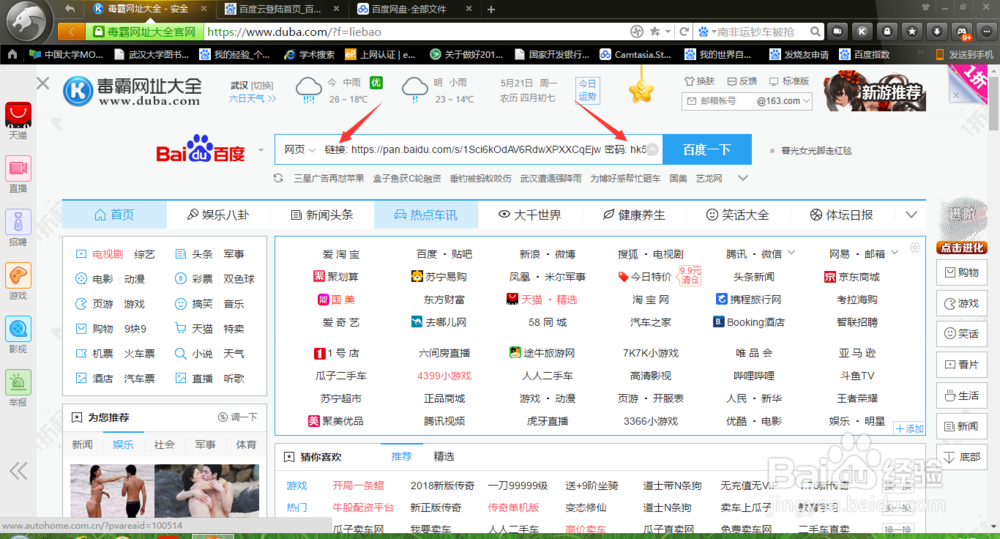Image resolution: width=1000 pixels, height=539 pixels.
Task: Open the home icon on bookmarks bar
Action: pyautogui.click(x=12, y=55)
